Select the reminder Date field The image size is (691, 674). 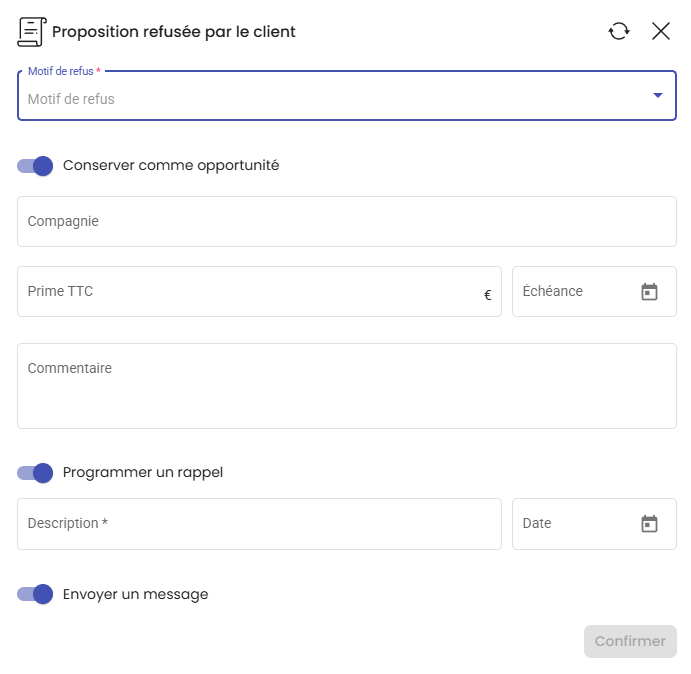pos(594,524)
